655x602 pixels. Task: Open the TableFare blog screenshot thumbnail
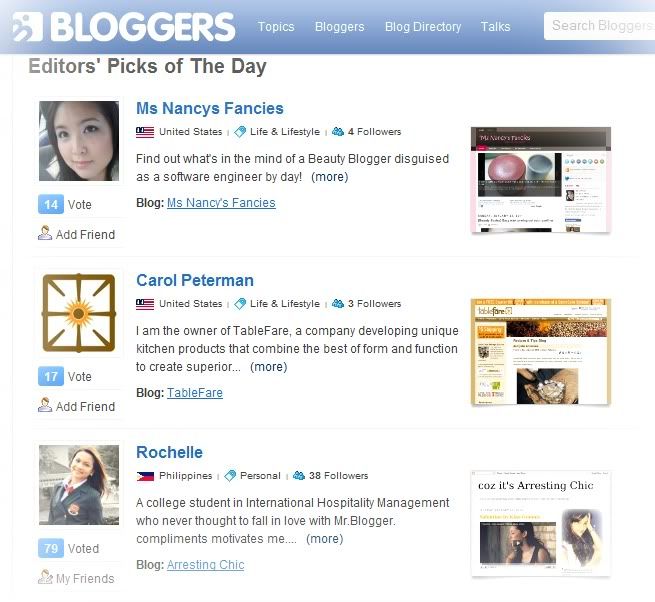(541, 352)
